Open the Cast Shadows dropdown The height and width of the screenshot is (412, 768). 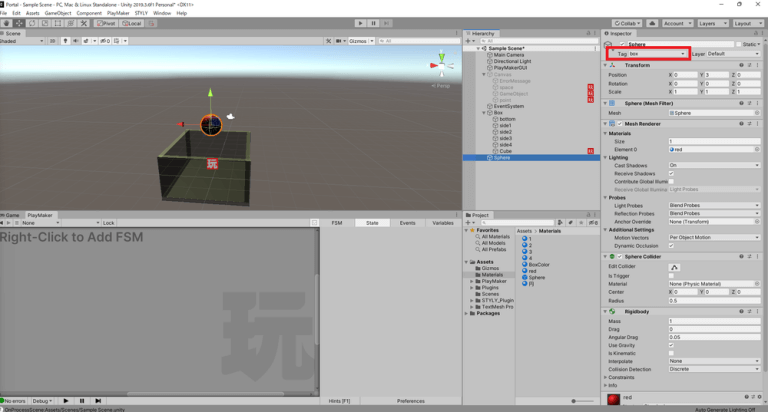(x=713, y=165)
